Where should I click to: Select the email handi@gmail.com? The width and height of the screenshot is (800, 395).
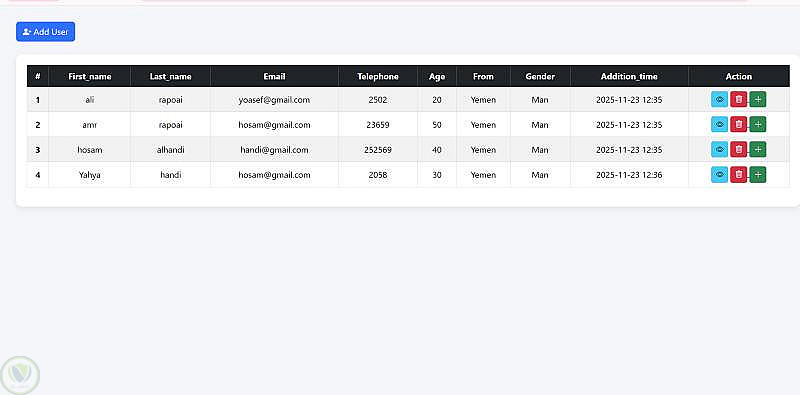pyautogui.click(x=274, y=150)
